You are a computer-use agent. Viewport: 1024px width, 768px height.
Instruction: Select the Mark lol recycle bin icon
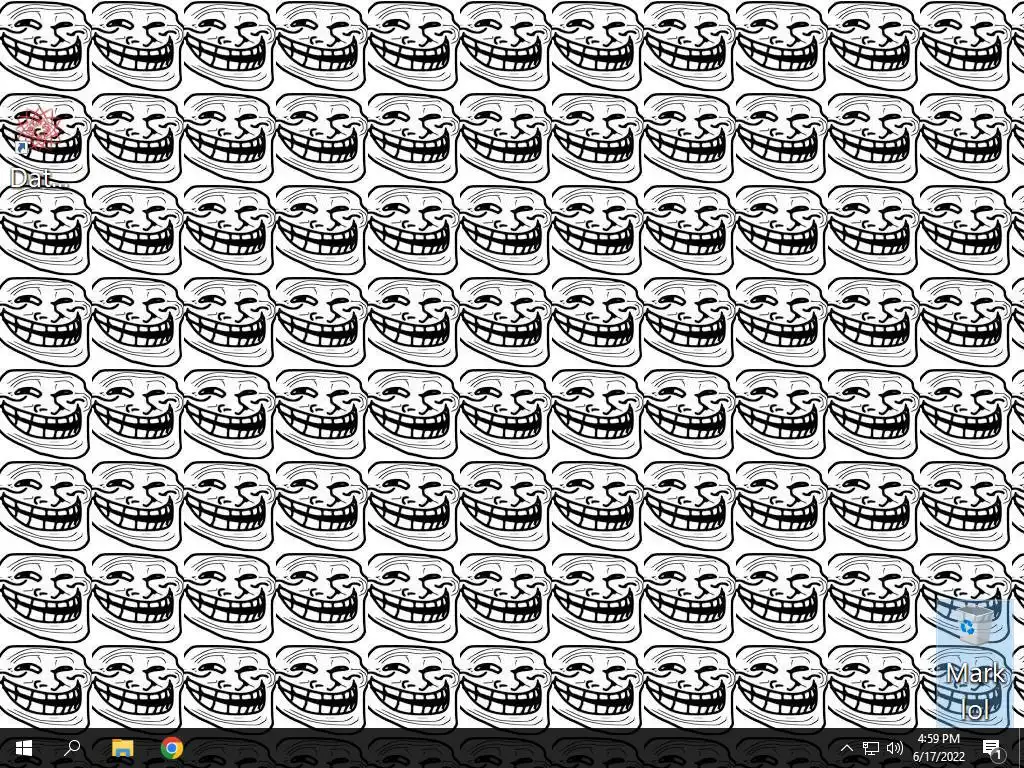(975, 662)
